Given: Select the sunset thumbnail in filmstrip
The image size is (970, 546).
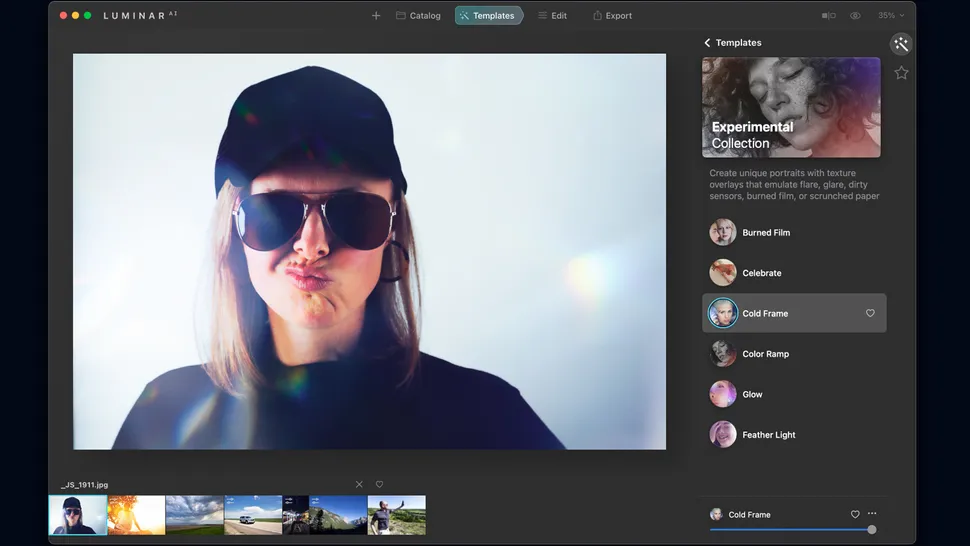Looking at the screenshot, I should (136, 515).
